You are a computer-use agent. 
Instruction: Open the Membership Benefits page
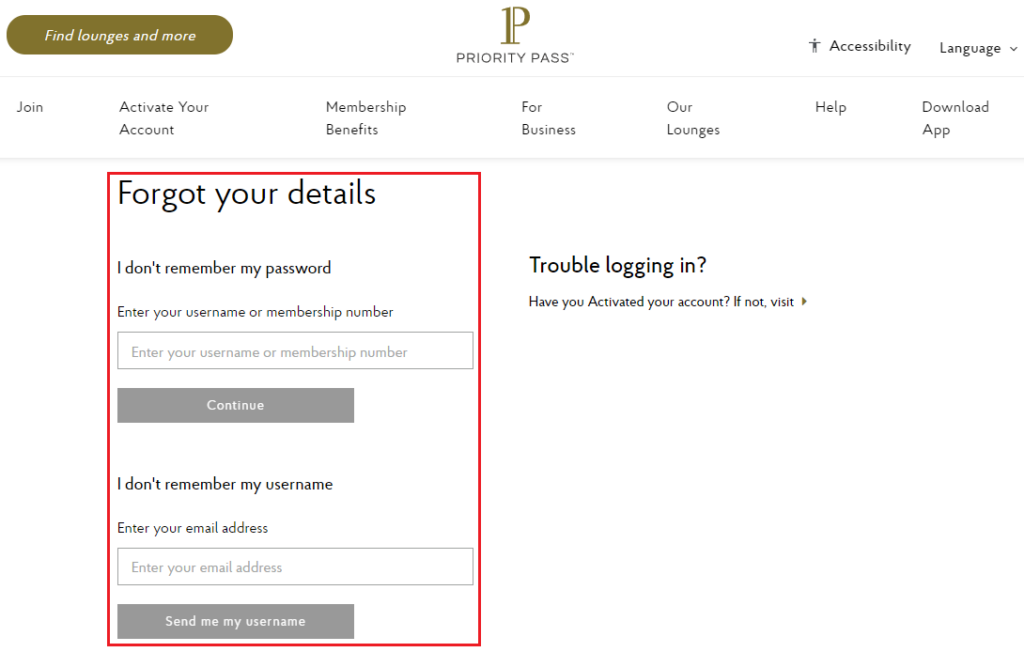366,117
